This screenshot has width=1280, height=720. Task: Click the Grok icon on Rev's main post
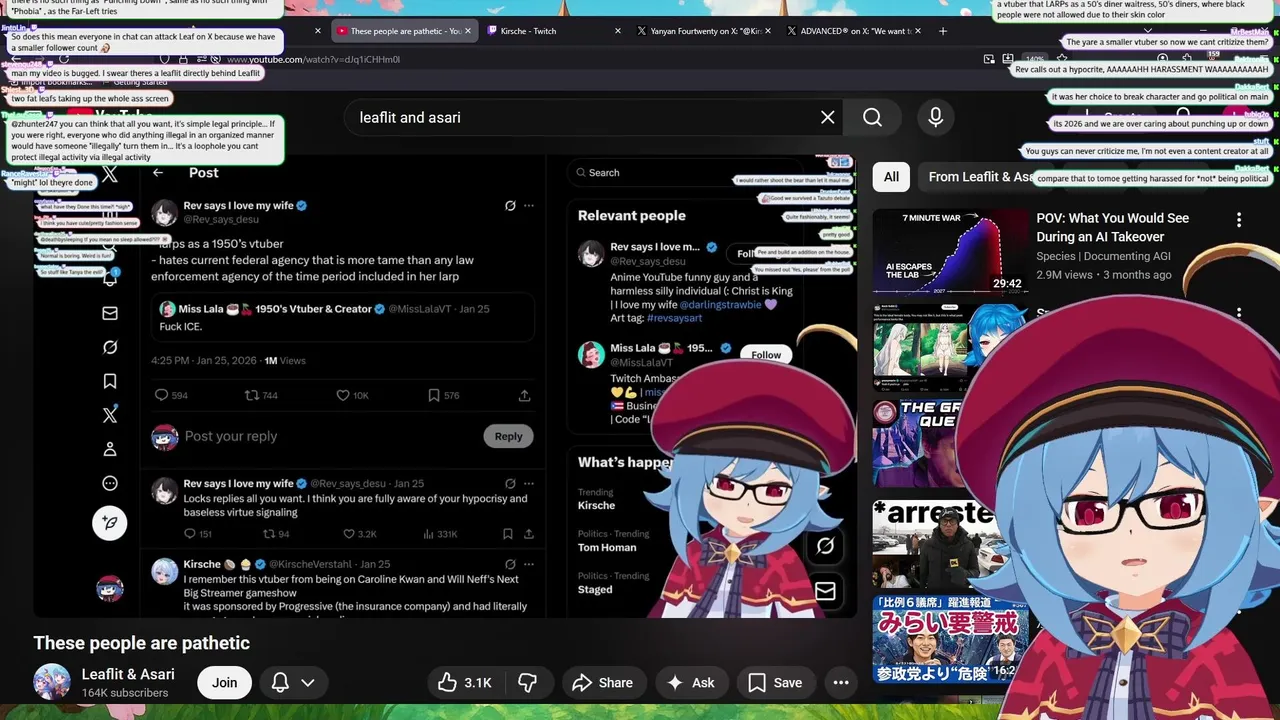510,206
